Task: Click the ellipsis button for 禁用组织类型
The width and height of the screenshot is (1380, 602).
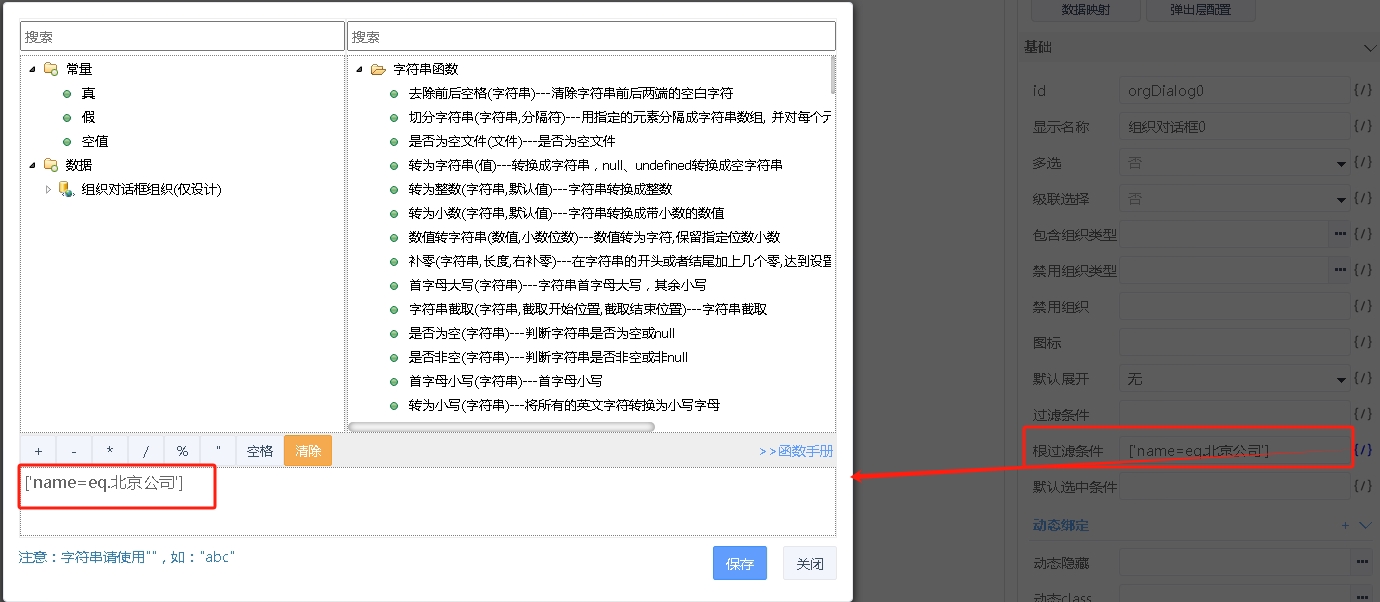Action: click(x=1340, y=271)
